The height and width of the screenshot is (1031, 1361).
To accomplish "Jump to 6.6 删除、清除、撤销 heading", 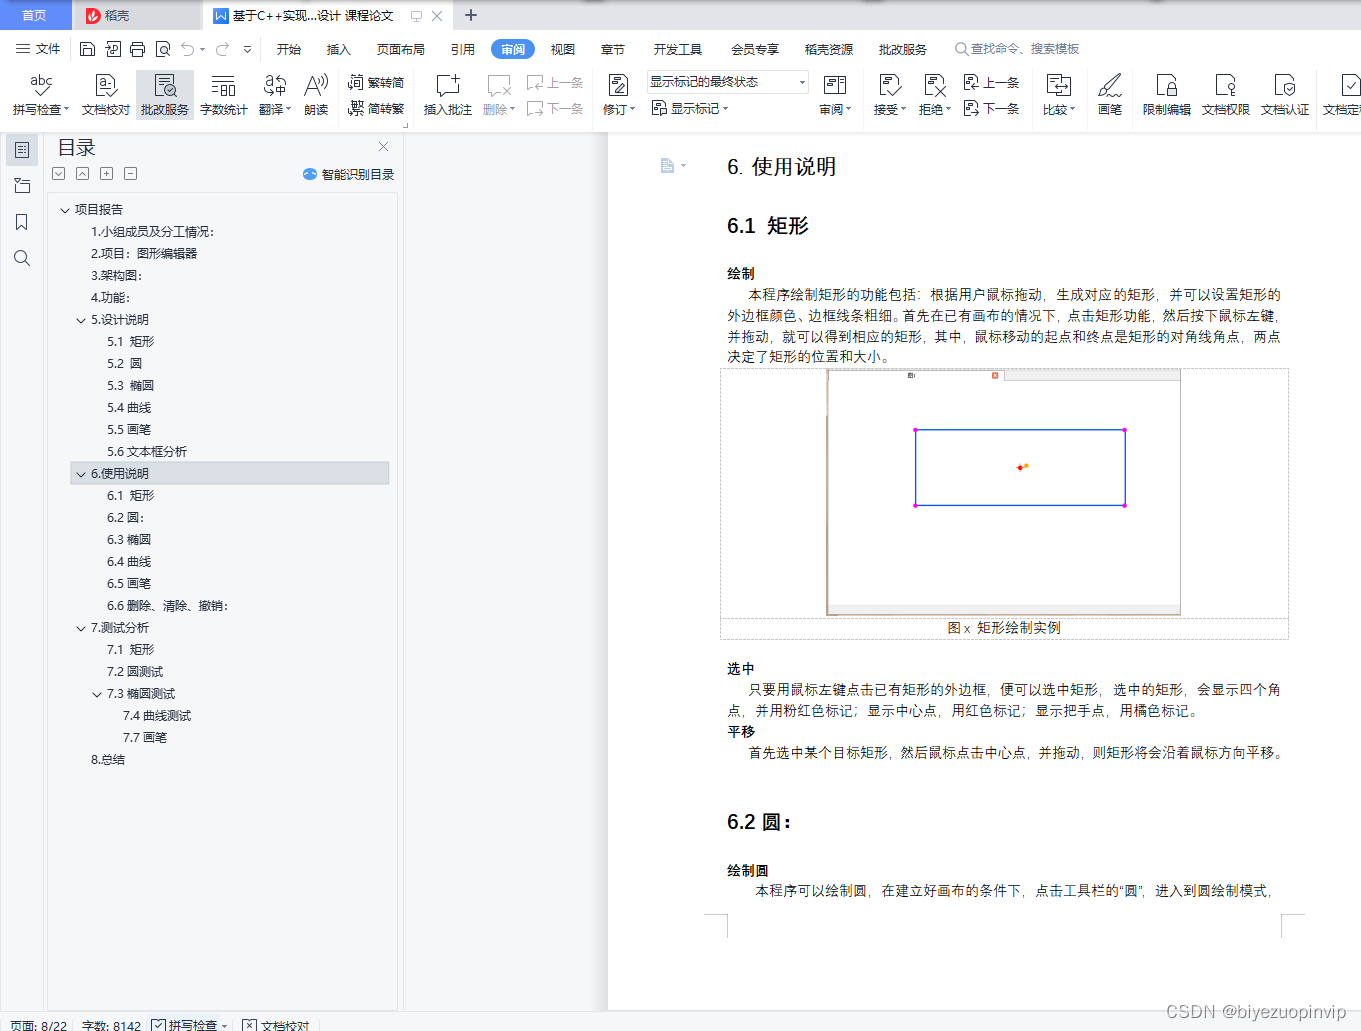I will [x=168, y=606].
